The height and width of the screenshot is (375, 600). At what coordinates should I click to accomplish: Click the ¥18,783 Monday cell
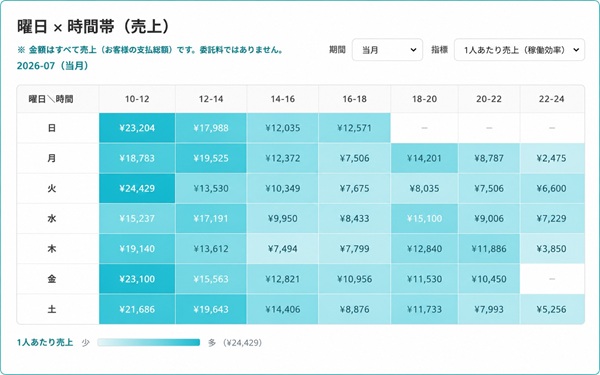(137, 158)
